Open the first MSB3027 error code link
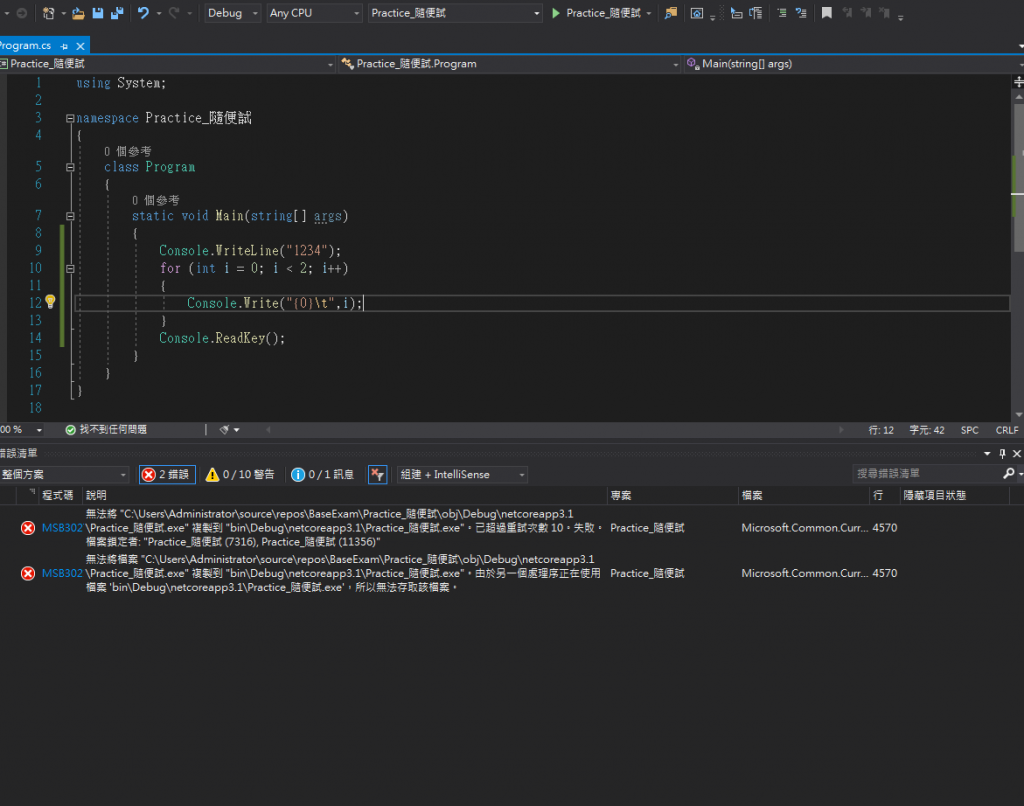Viewport: 1024px width, 806px height. pyautogui.click(x=62, y=527)
